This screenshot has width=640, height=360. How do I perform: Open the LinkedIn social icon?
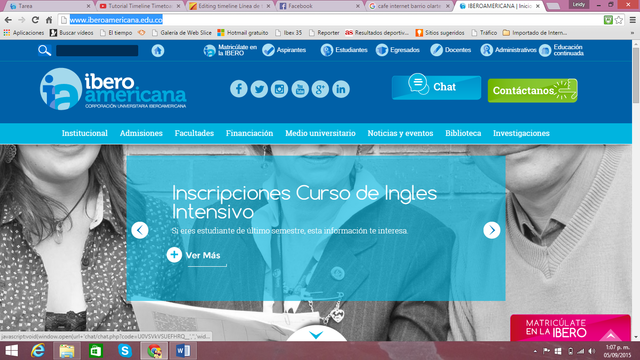point(341,89)
